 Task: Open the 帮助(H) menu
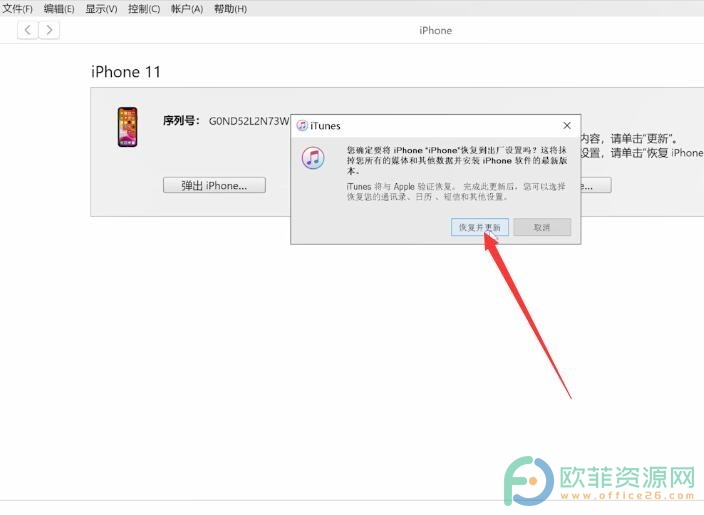230,9
